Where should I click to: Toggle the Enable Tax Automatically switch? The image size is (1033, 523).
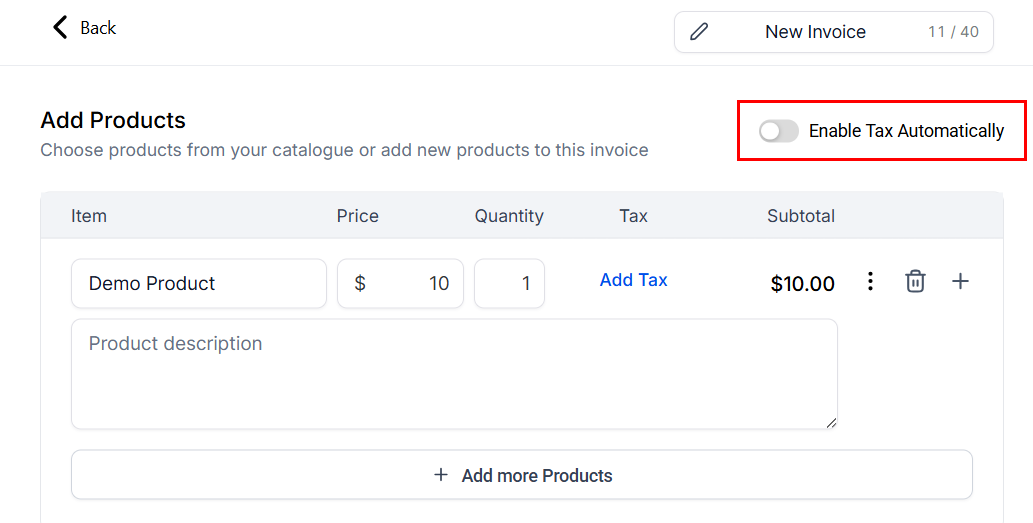778,131
